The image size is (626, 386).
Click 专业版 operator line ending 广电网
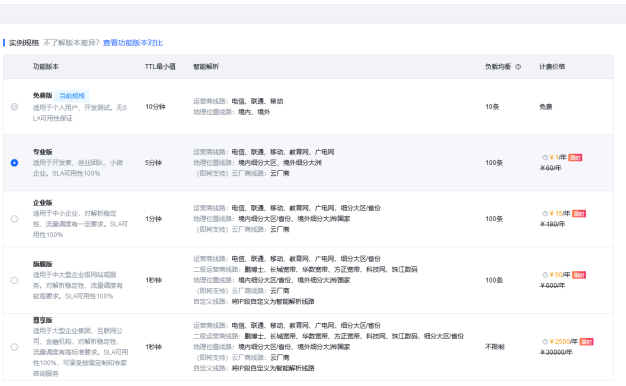(x=264, y=152)
